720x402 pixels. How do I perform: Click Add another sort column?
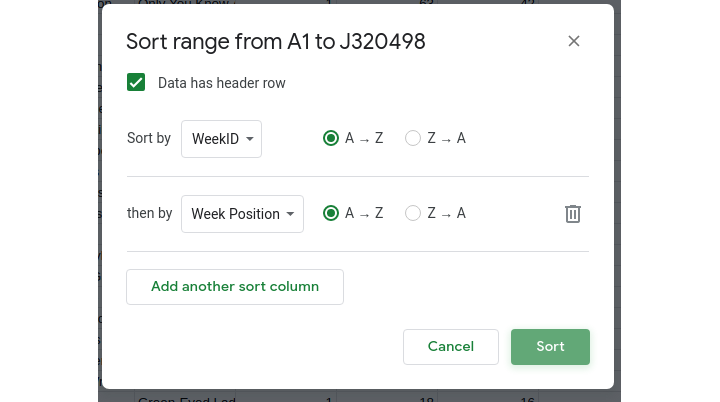(x=235, y=286)
